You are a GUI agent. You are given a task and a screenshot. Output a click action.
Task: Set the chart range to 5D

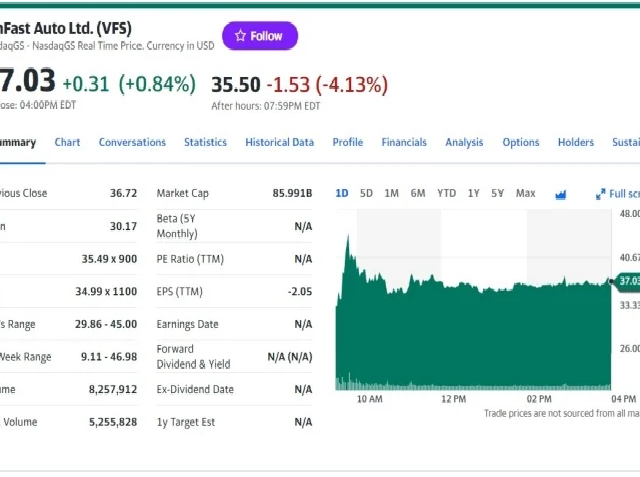coord(366,193)
